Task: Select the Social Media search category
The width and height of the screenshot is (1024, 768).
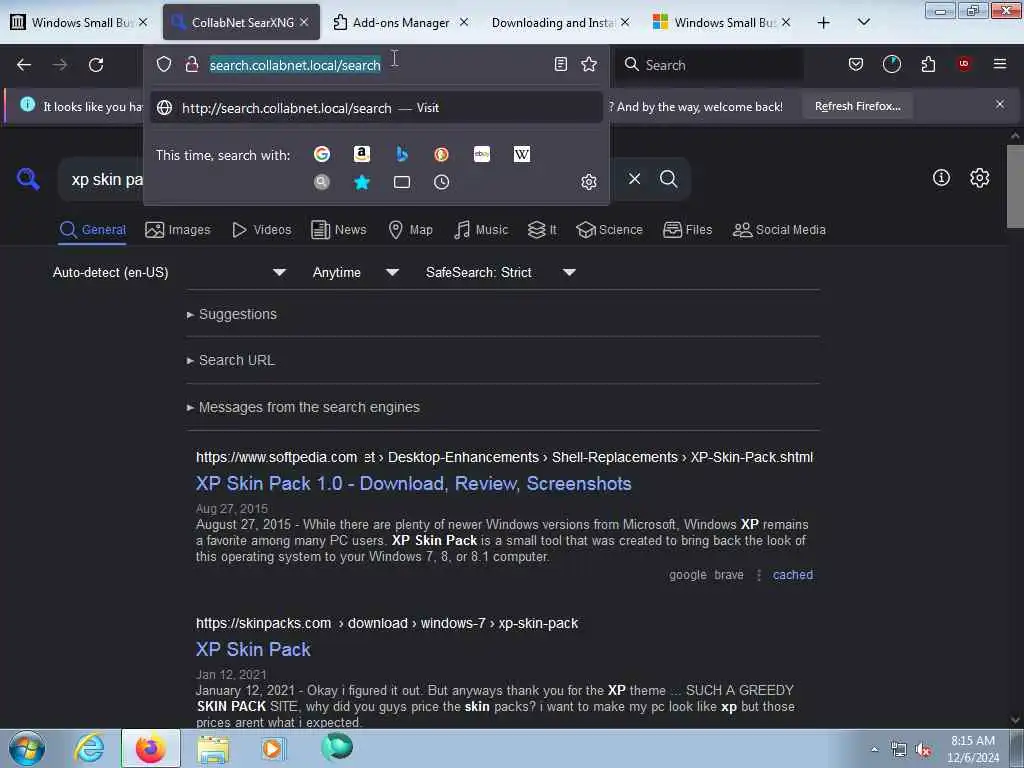Action: pyautogui.click(x=779, y=230)
